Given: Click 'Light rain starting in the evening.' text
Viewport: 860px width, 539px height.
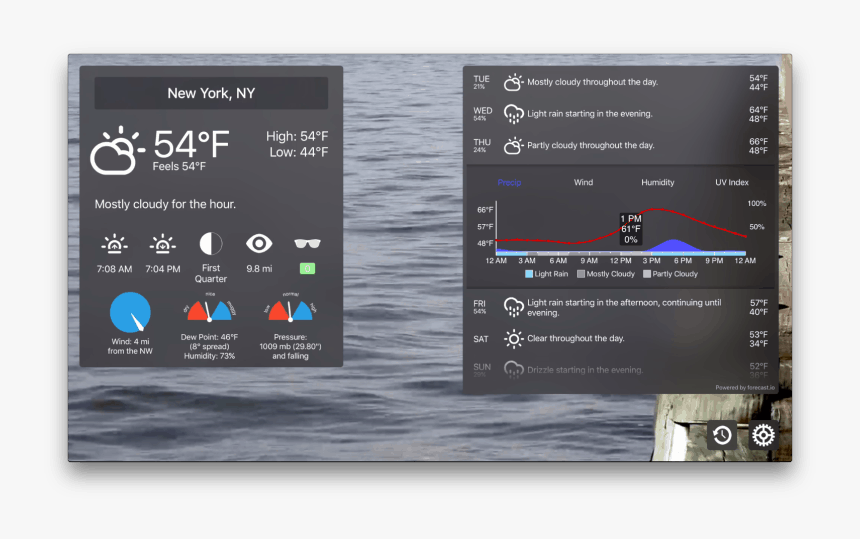Looking at the screenshot, I should (x=590, y=114).
